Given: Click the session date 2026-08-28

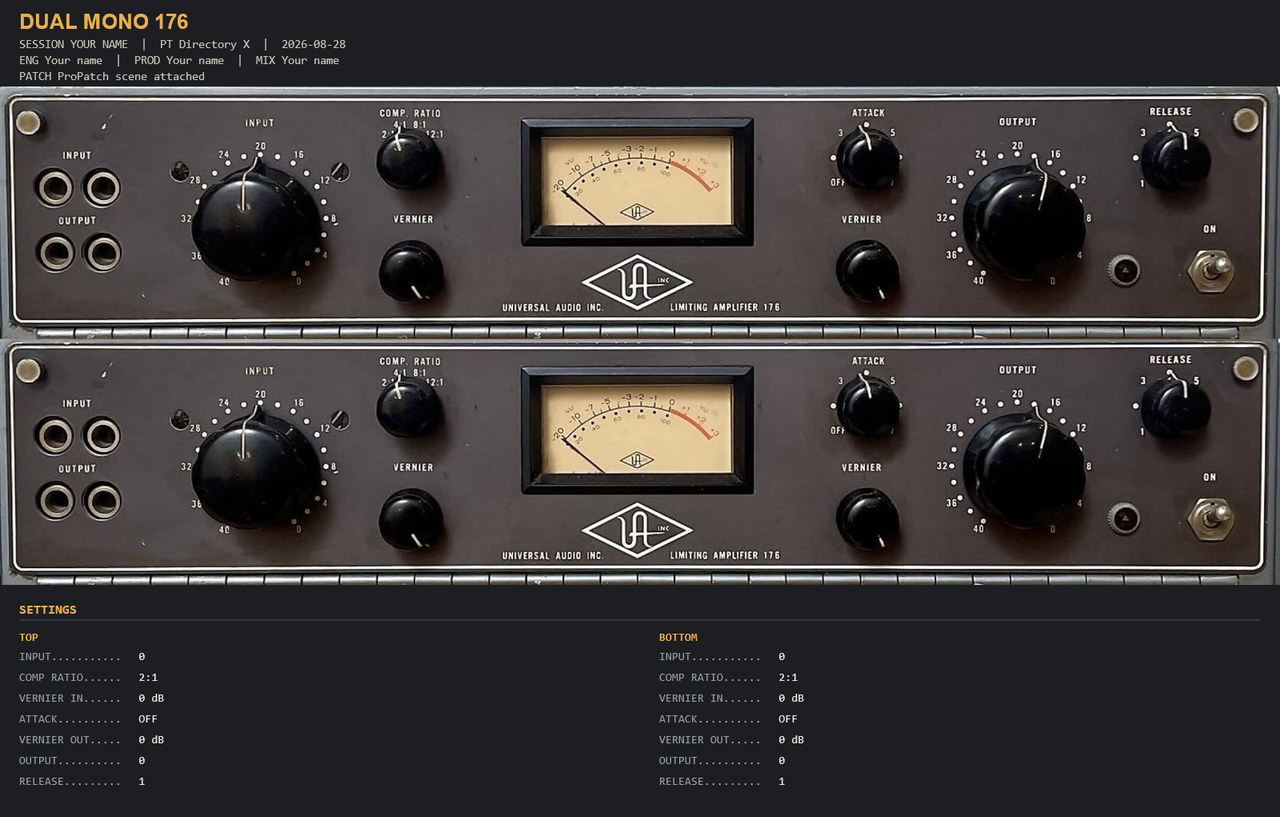Looking at the screenshot, I should coord(314,44).
